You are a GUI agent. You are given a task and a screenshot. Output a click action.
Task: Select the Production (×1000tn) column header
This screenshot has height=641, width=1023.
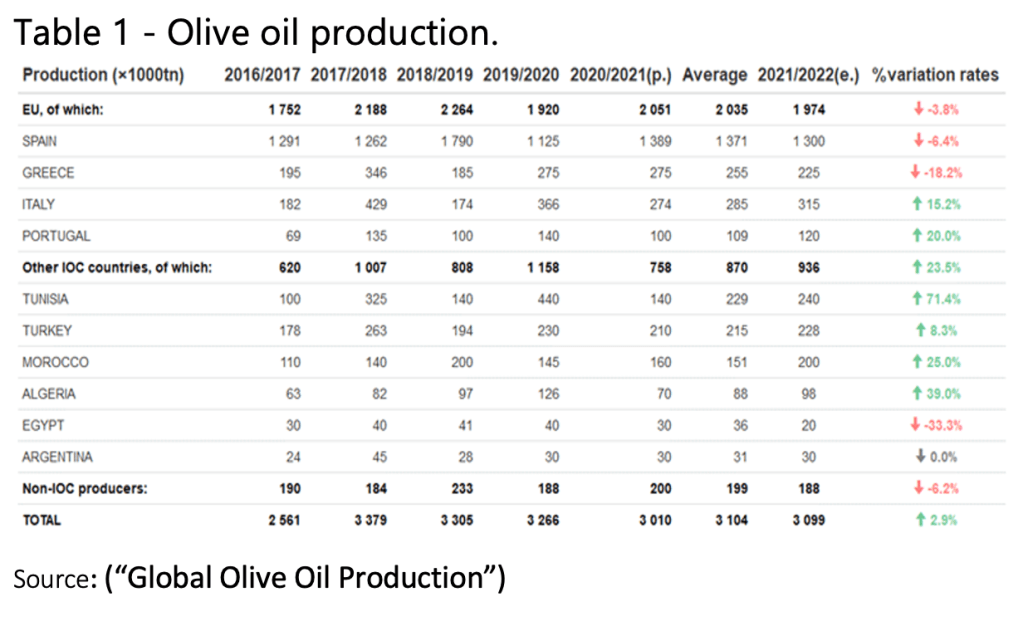click(x=103, y=75)
